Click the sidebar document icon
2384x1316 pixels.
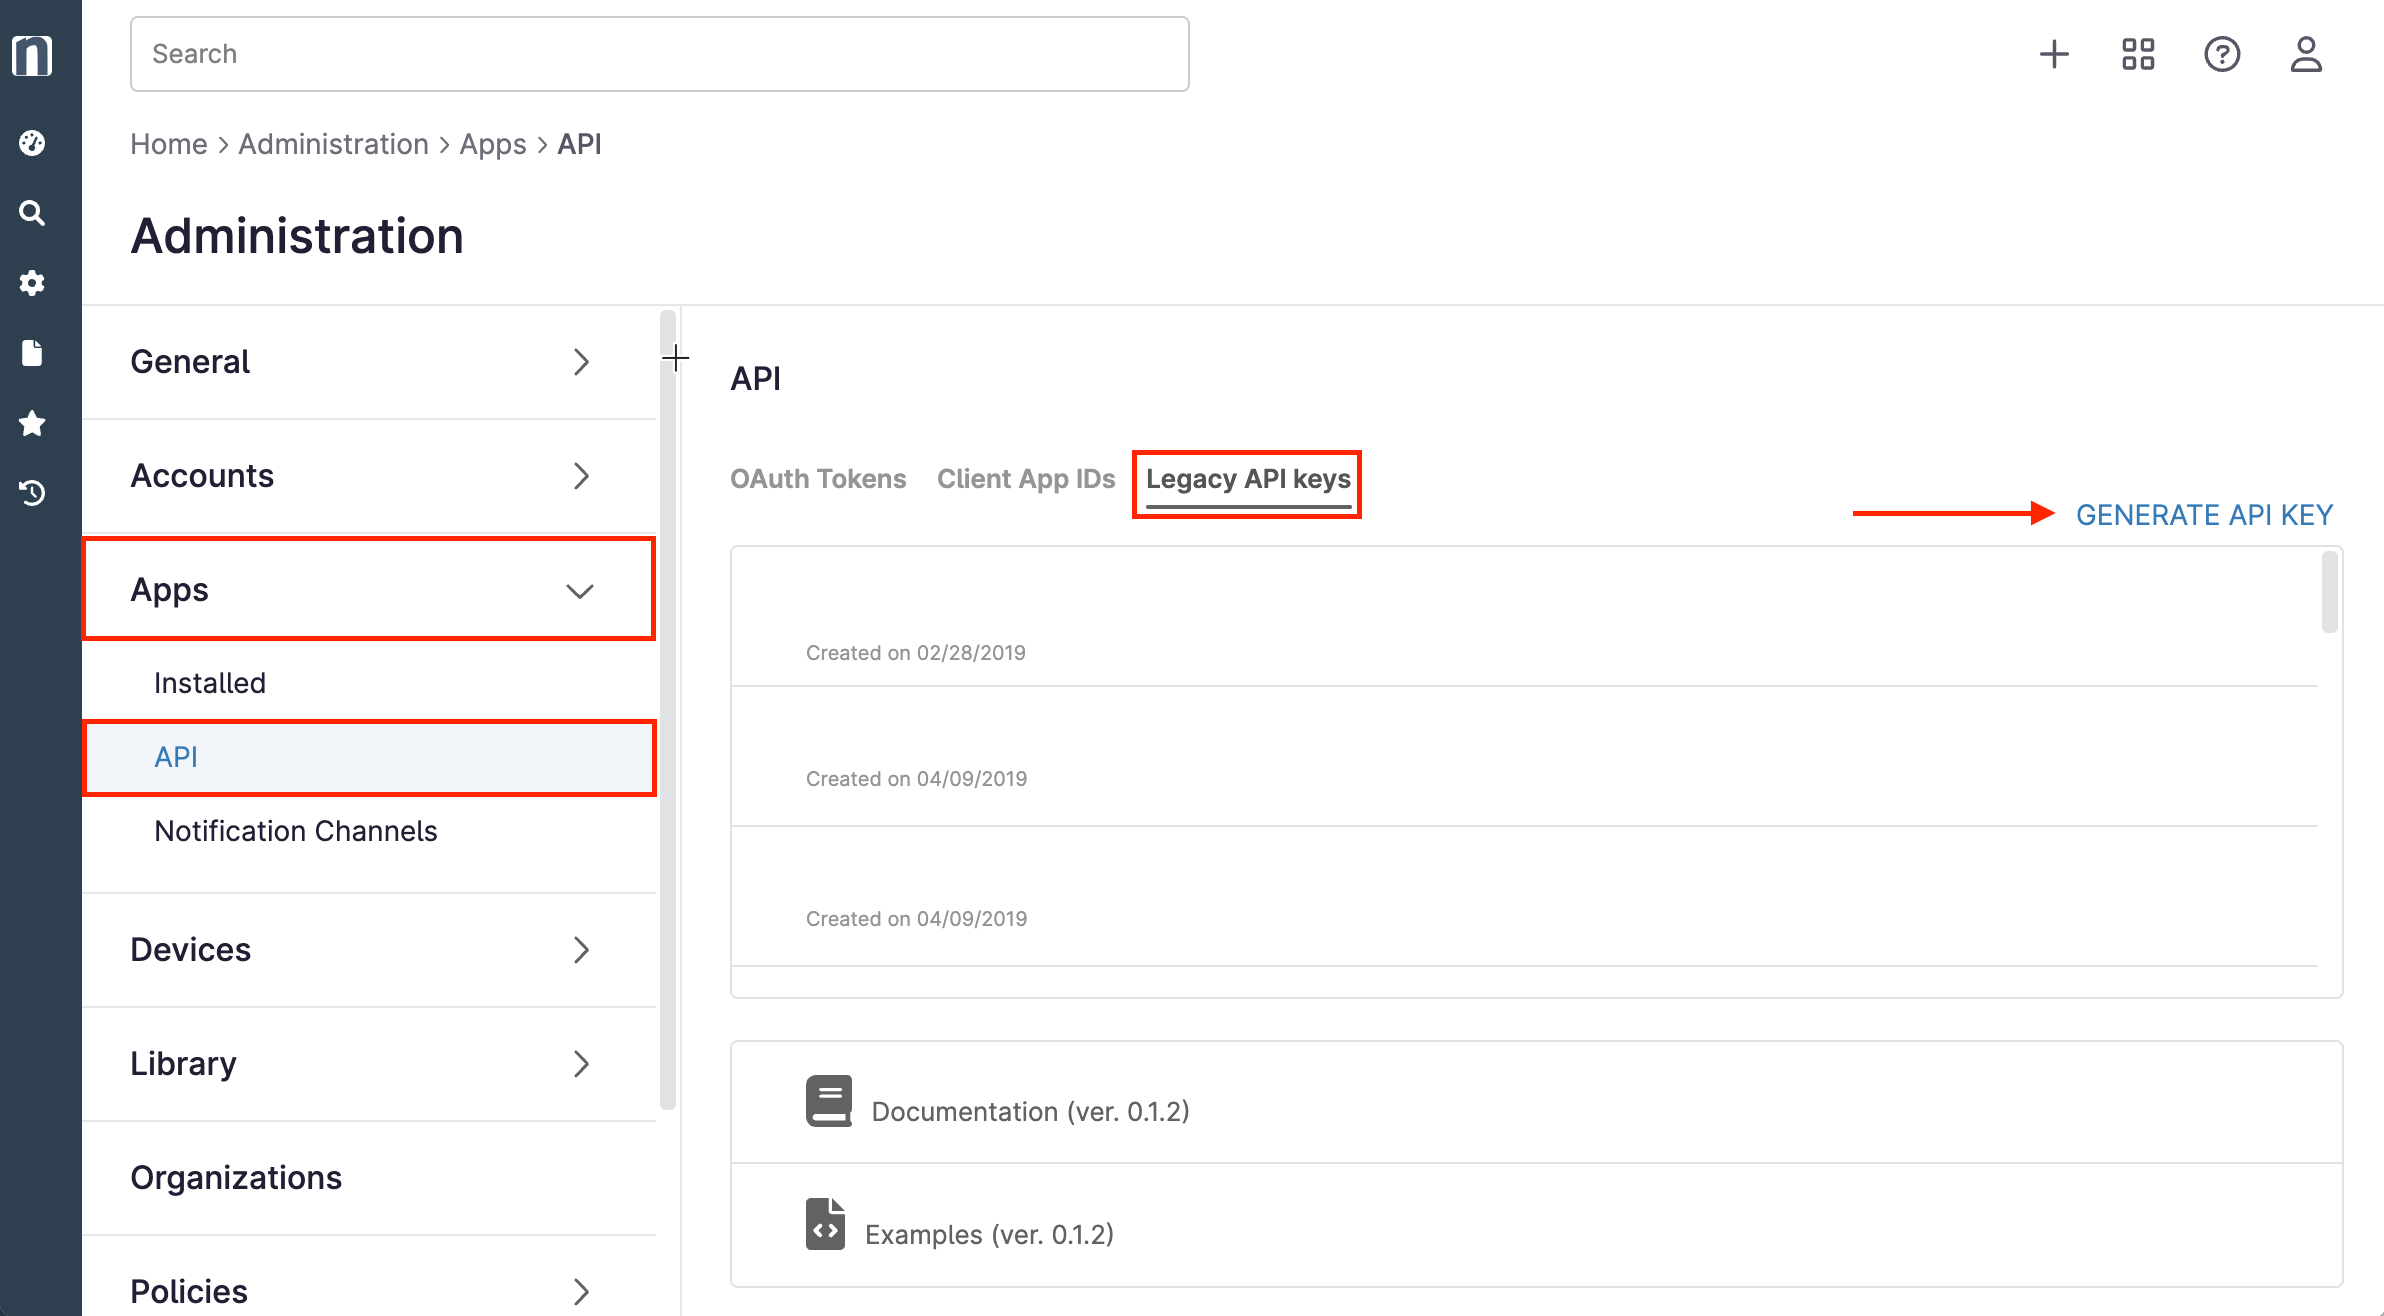[32, 353]
